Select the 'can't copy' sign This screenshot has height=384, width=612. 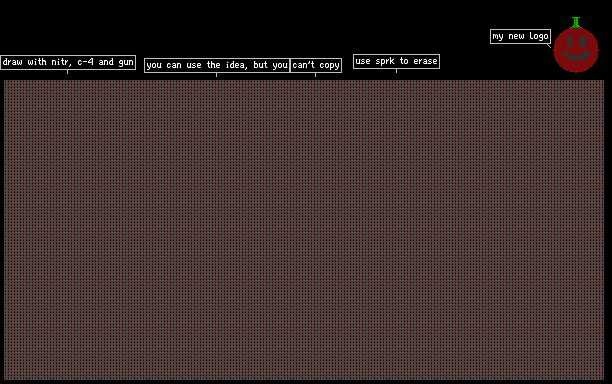click(316, 65)
